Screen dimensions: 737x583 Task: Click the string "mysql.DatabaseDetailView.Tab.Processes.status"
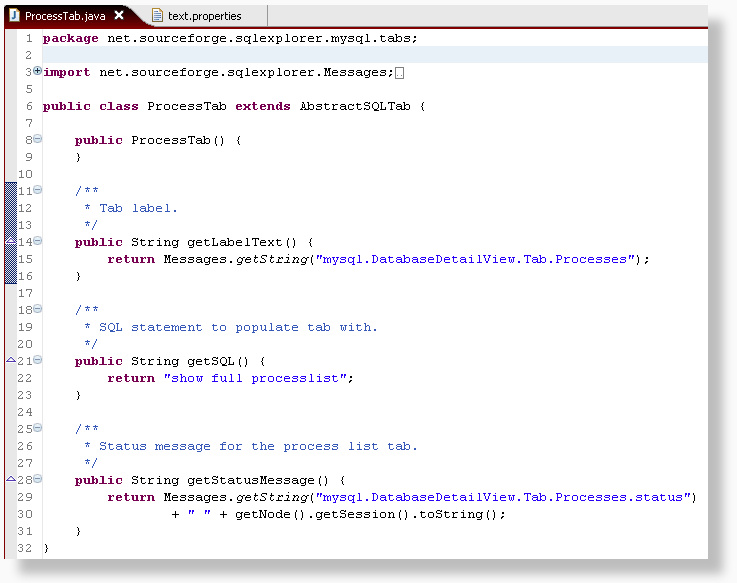pyautogui.click(x=503, y=497)
